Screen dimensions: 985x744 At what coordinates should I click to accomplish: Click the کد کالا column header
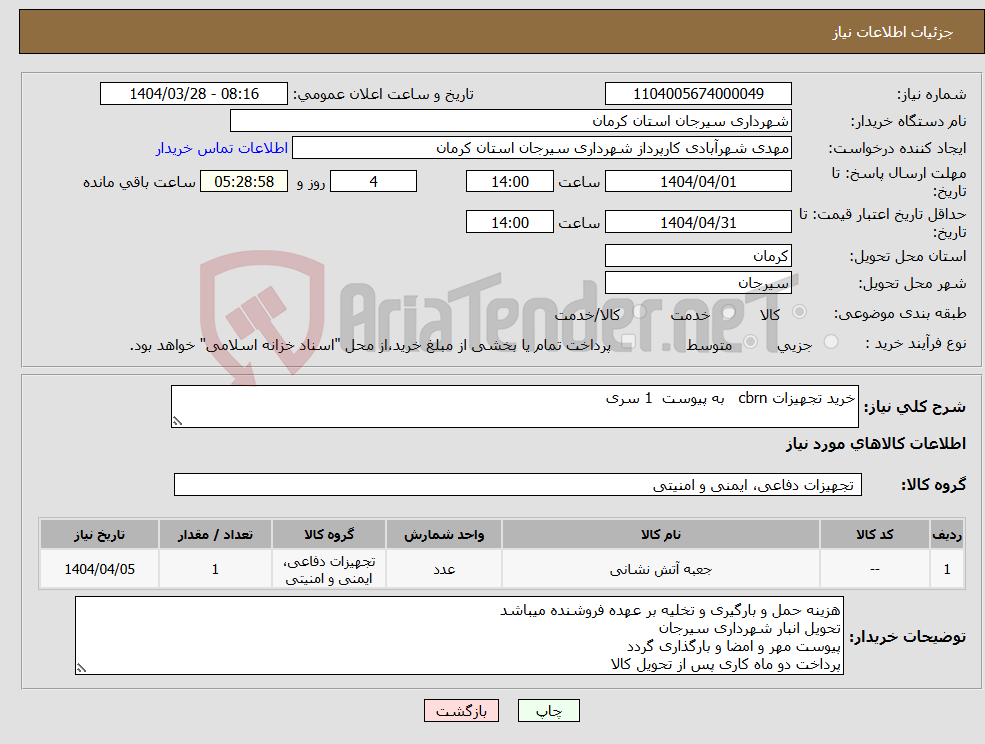click(x=874, y=535)
